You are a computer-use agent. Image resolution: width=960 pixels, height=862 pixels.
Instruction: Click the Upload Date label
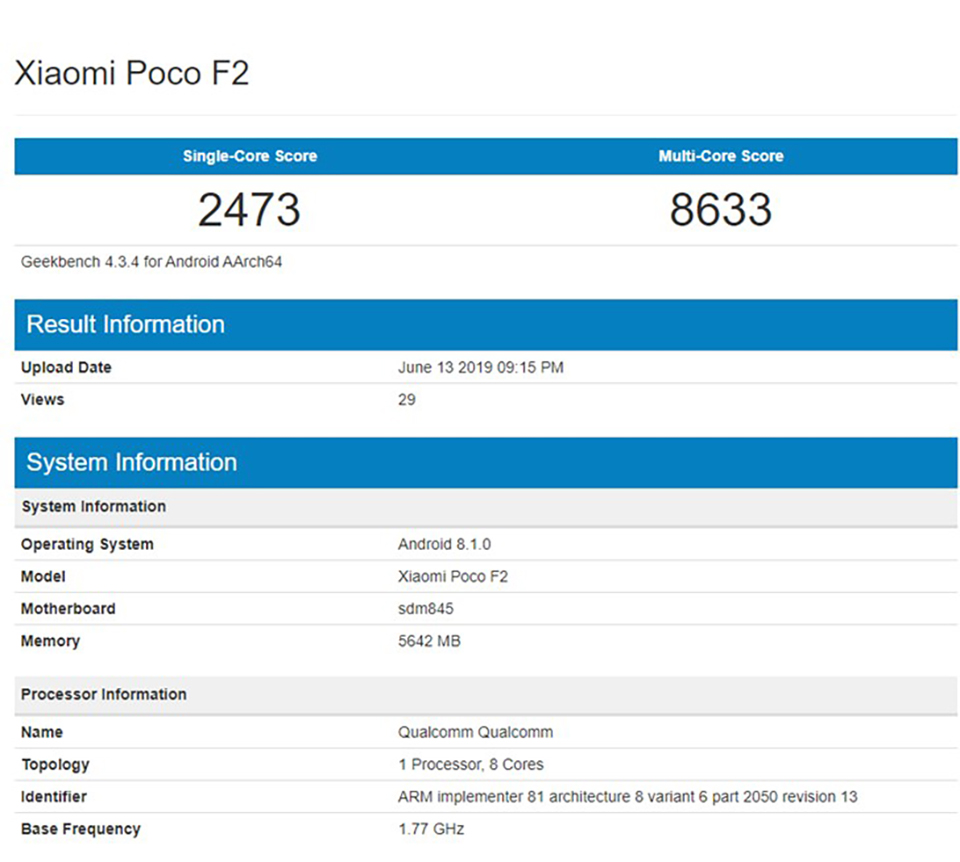coord(66,367)
